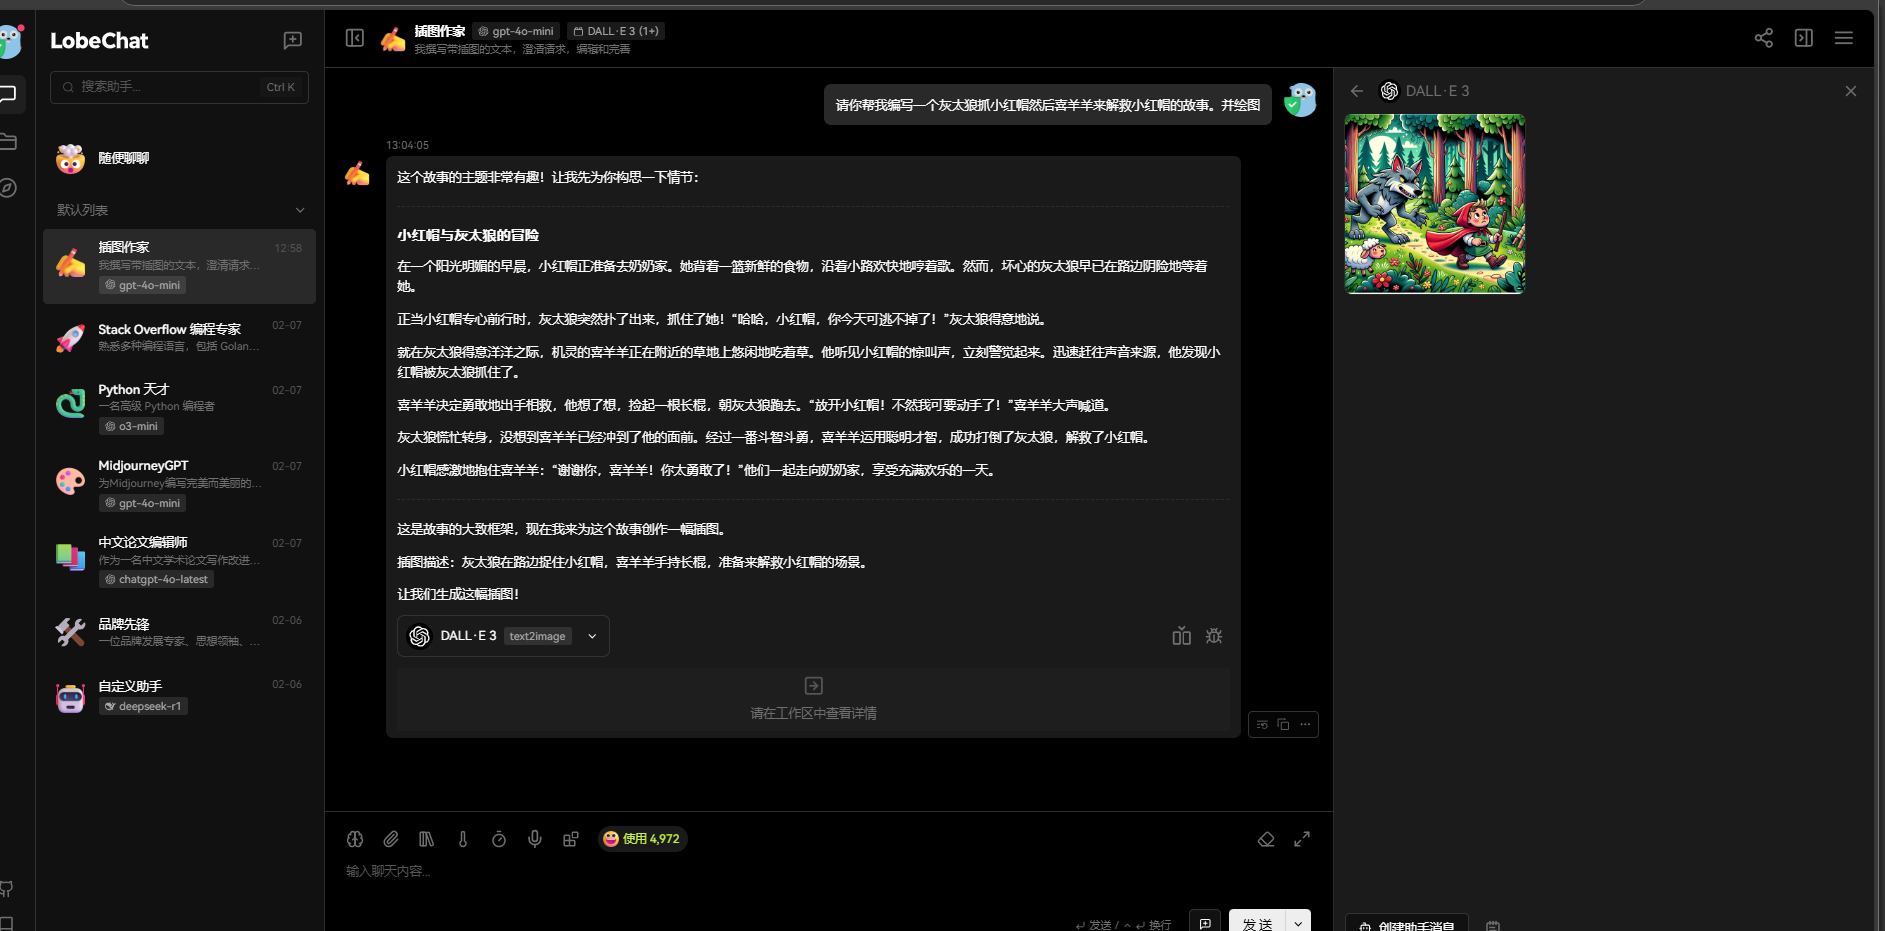Click the 创建助手消息 button

[x=1406, y=924]
